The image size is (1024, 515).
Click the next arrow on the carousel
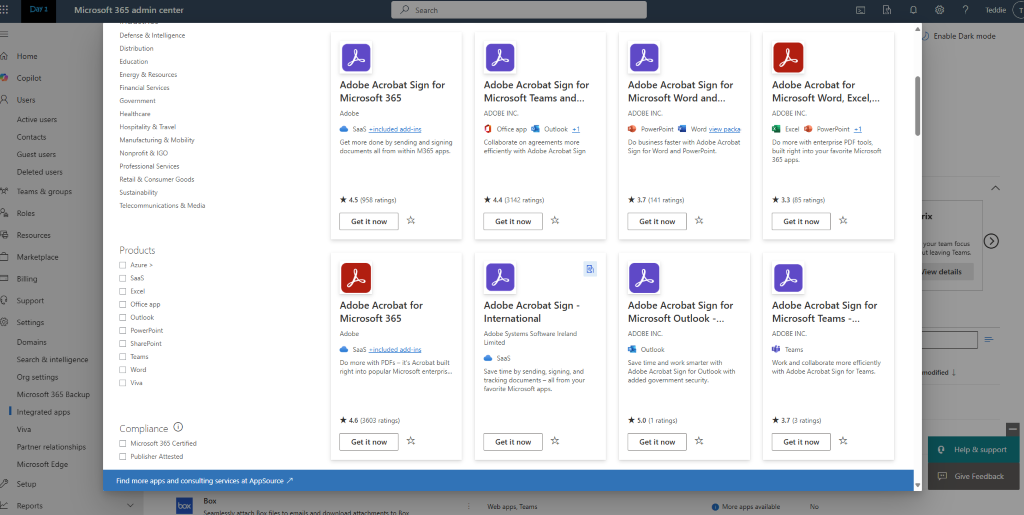(991, 241)
